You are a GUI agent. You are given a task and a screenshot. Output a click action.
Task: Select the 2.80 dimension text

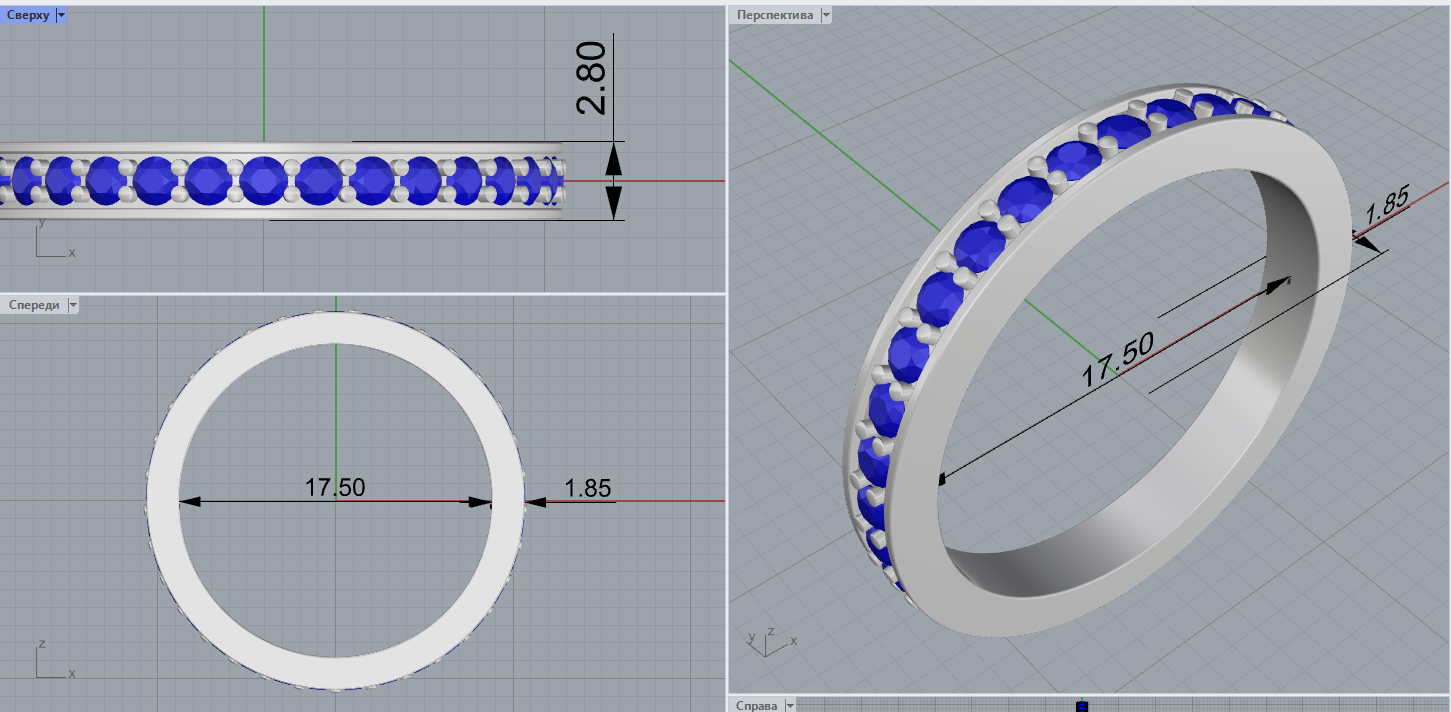tap(591, 78)
